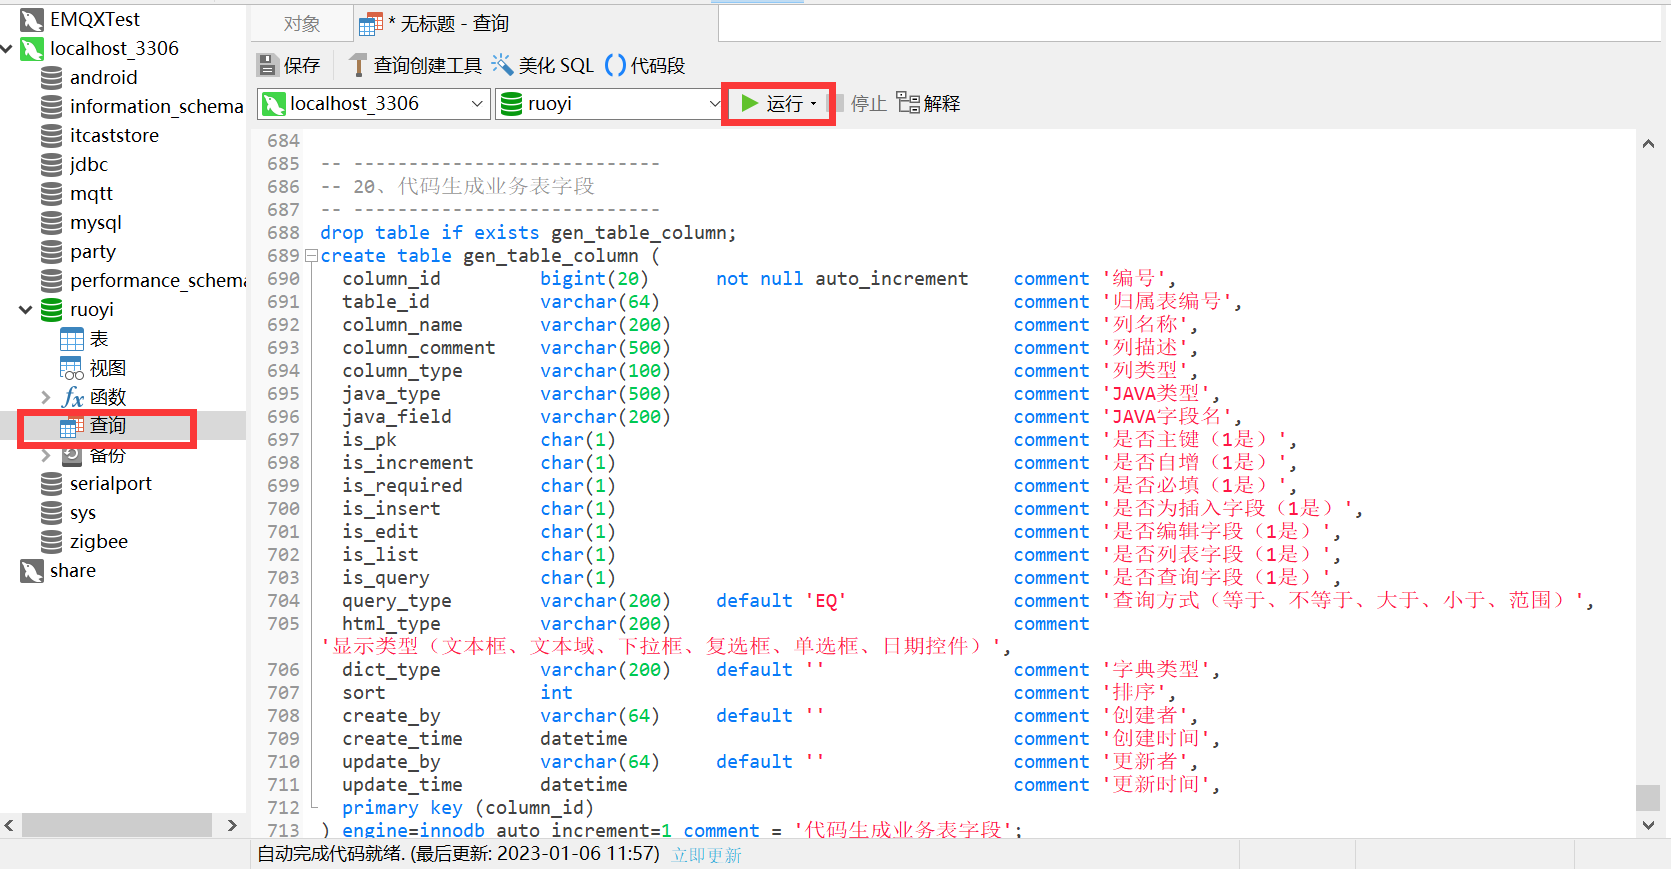The height and width of the screenshot is (869, 1671).
Task: Open the 运行 dropdown arrow
Action: (814, 104)
